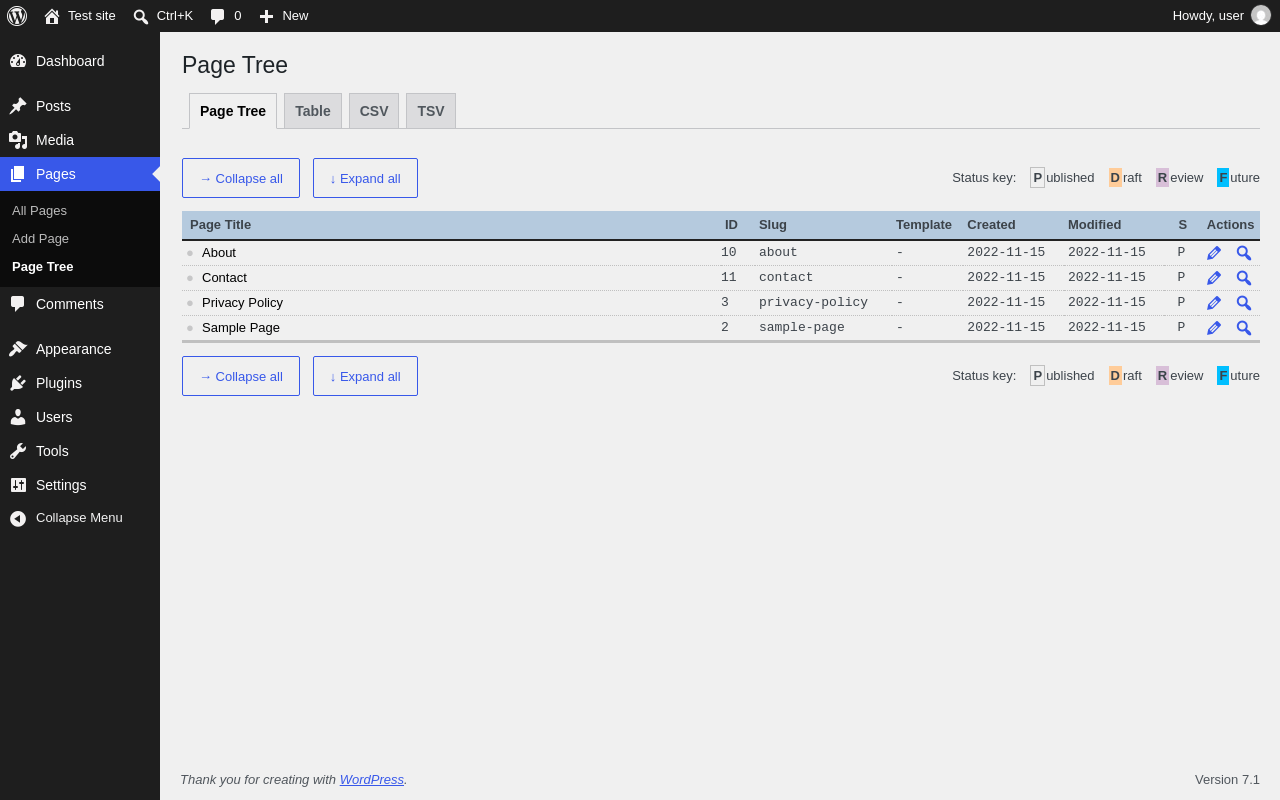Click the edit pencil icon for About

coord(1214,253)
